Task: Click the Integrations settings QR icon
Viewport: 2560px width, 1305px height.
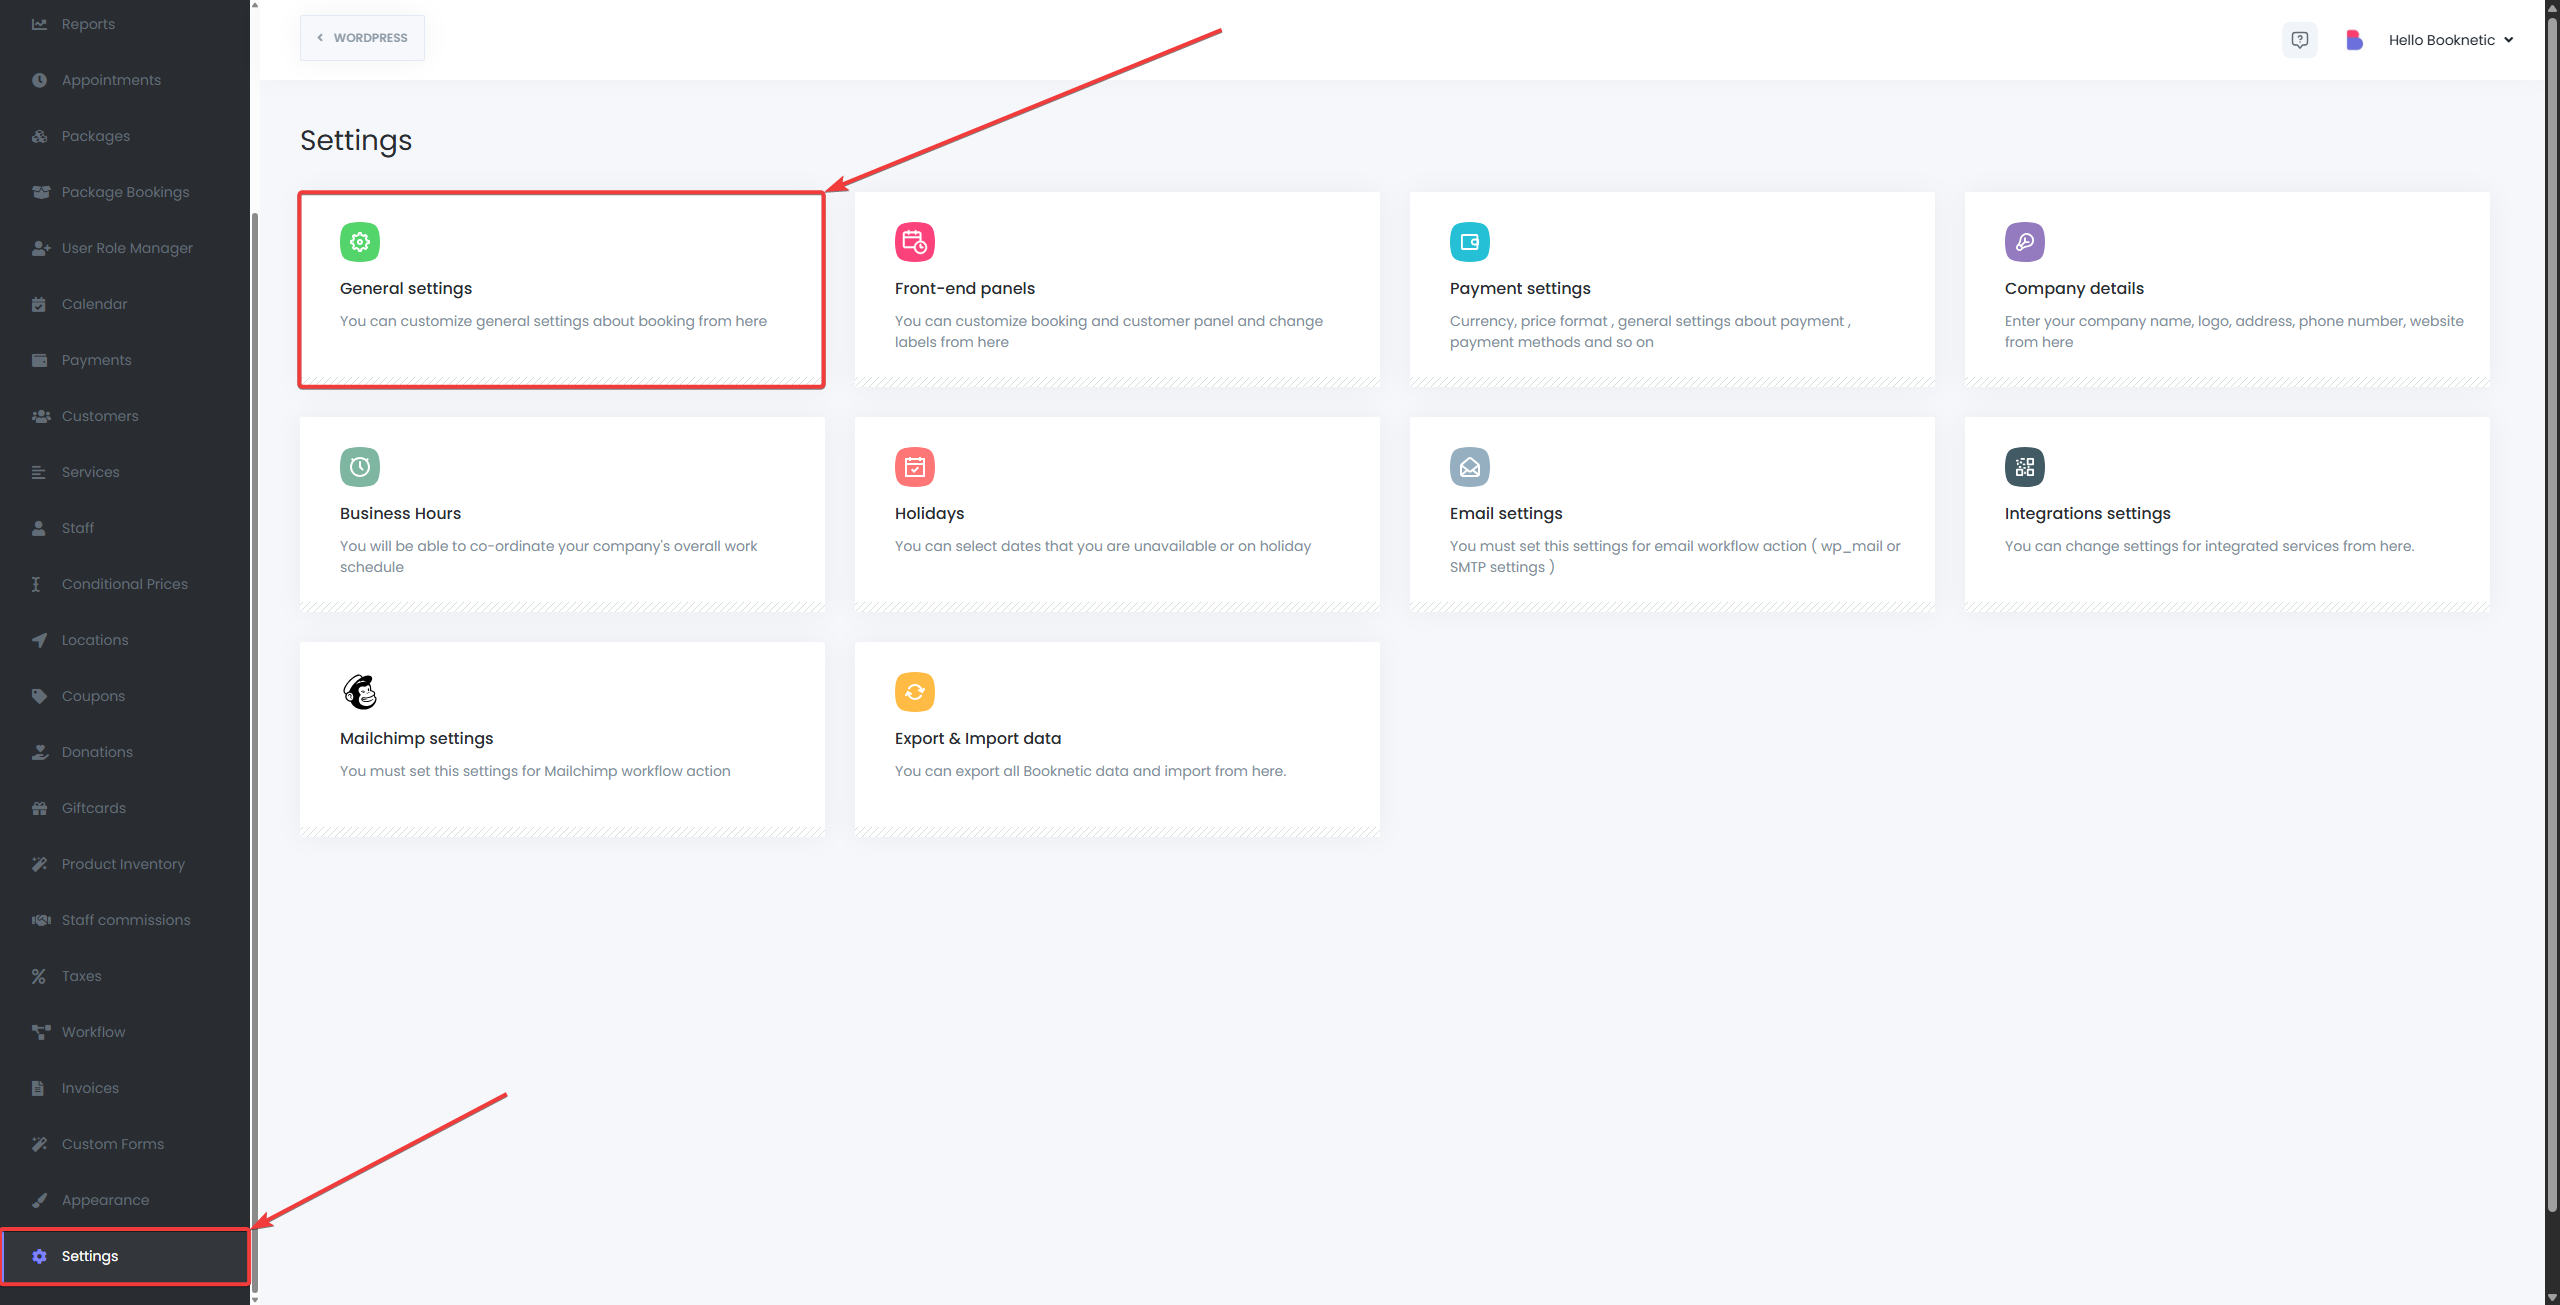Action: pyautogui.click(x=2024, y=467)
